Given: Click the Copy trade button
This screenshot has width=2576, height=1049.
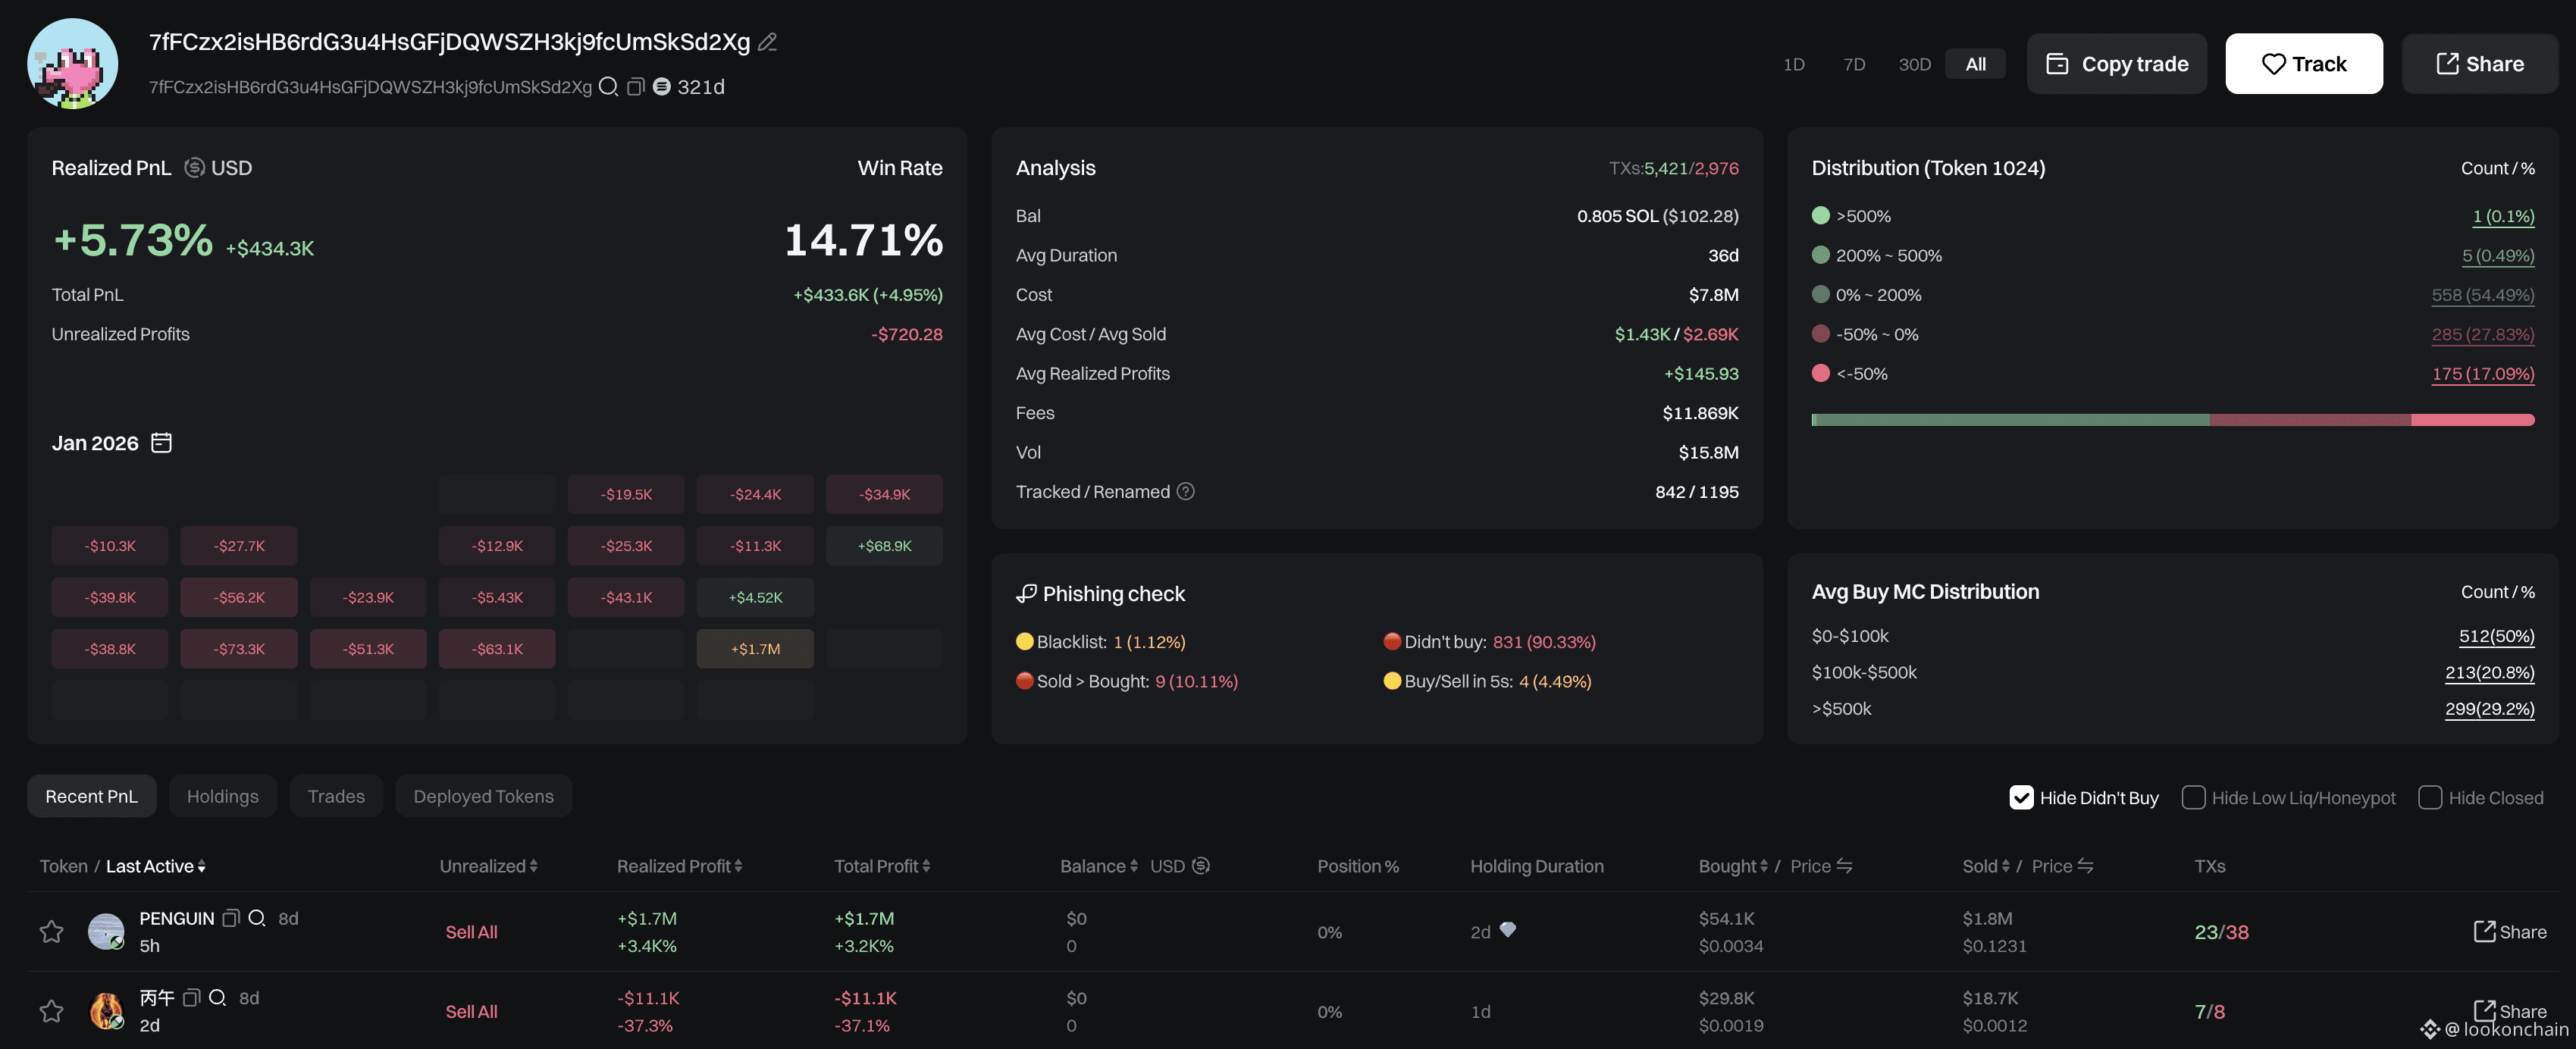Looking at the screenshot, I should (2117, 63).
